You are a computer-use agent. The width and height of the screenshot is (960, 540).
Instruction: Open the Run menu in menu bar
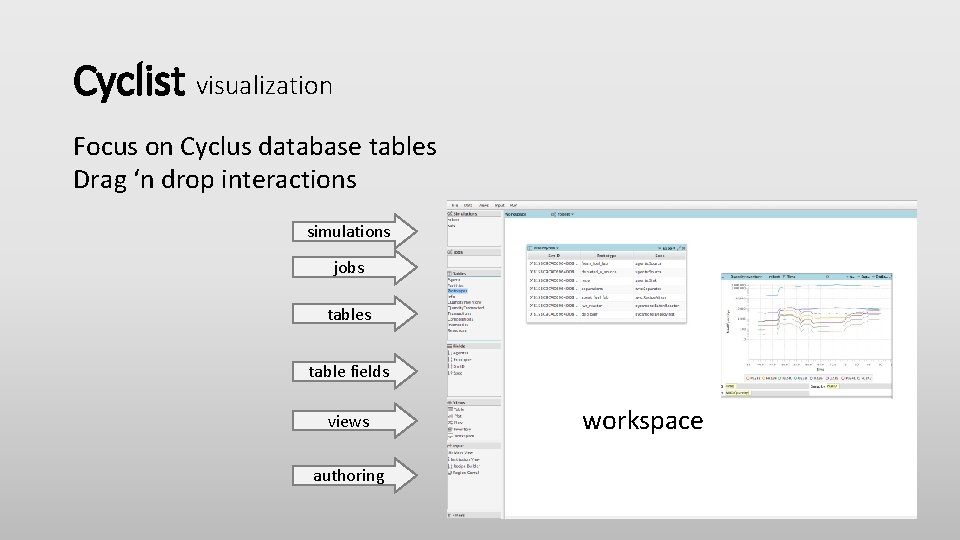point(513,205)
